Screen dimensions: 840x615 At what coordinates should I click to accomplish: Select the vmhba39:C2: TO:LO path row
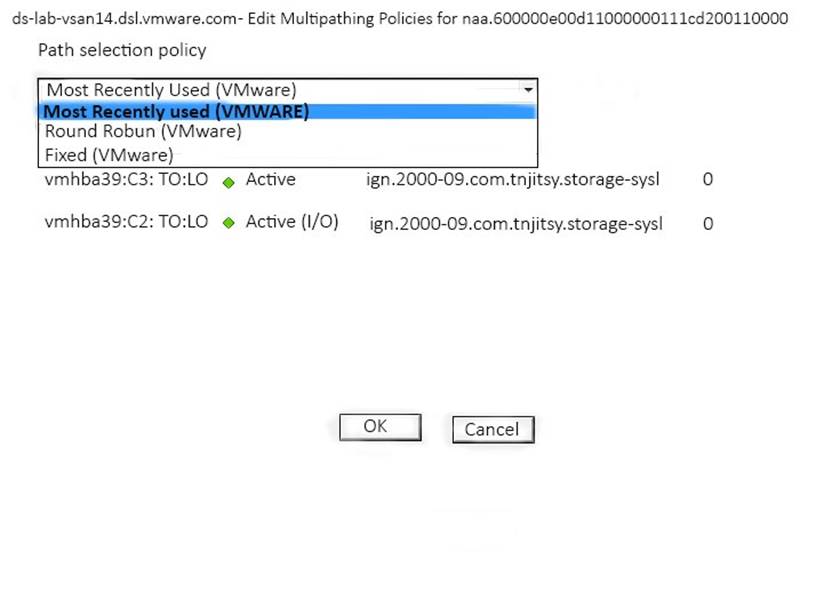tap(379, 222)
